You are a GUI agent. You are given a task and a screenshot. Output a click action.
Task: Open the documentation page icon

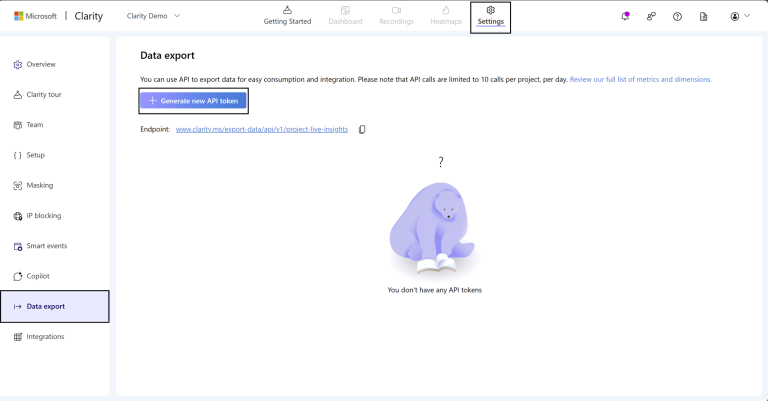coord(703,16)
